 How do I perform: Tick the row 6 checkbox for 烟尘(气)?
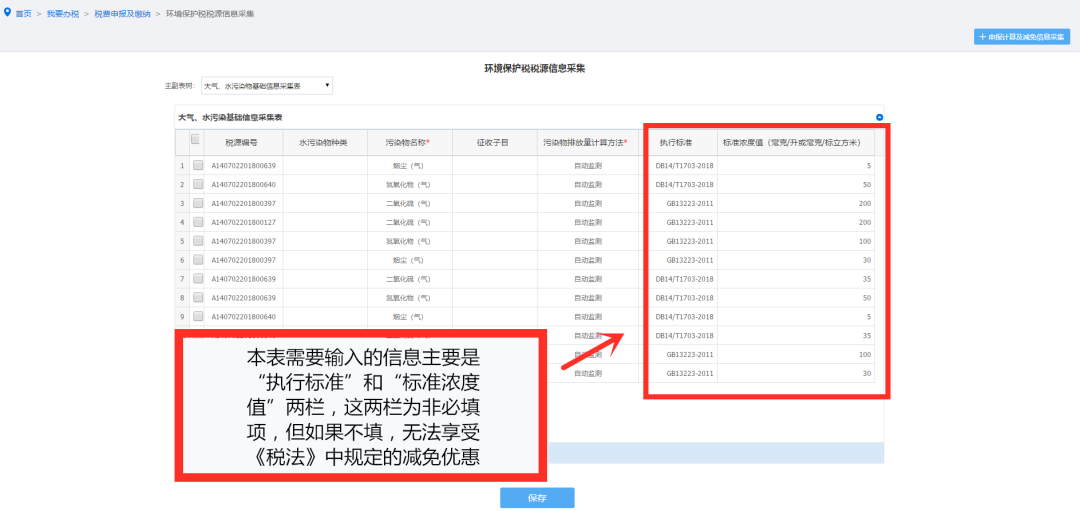(x=198, y=260)
